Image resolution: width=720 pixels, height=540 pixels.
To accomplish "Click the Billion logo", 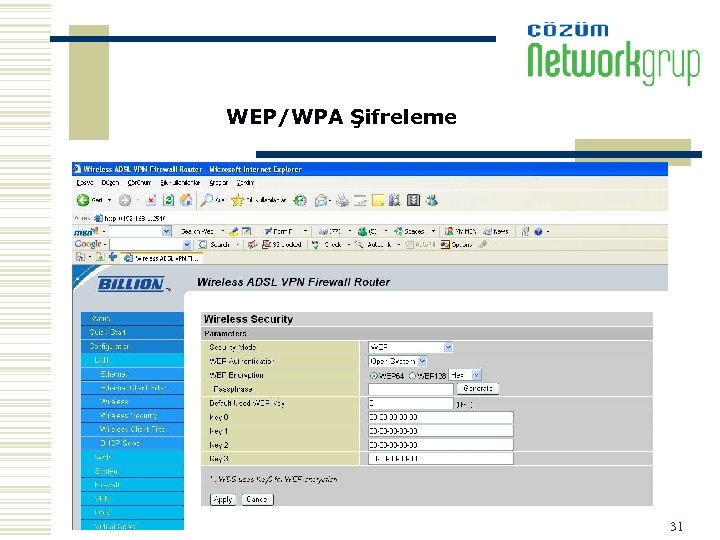I will [131, 284].
